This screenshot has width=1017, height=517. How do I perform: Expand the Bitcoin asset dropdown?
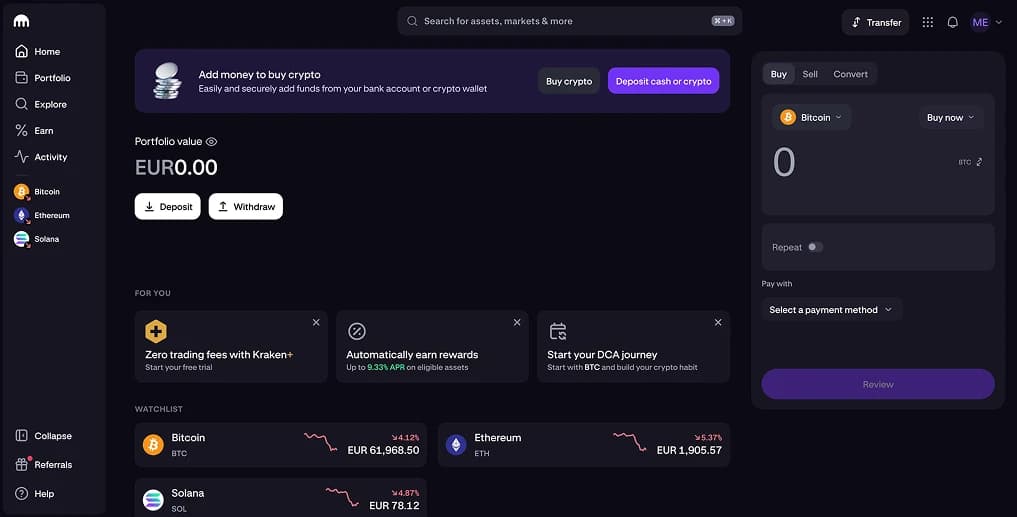click(x=811, y=117)
